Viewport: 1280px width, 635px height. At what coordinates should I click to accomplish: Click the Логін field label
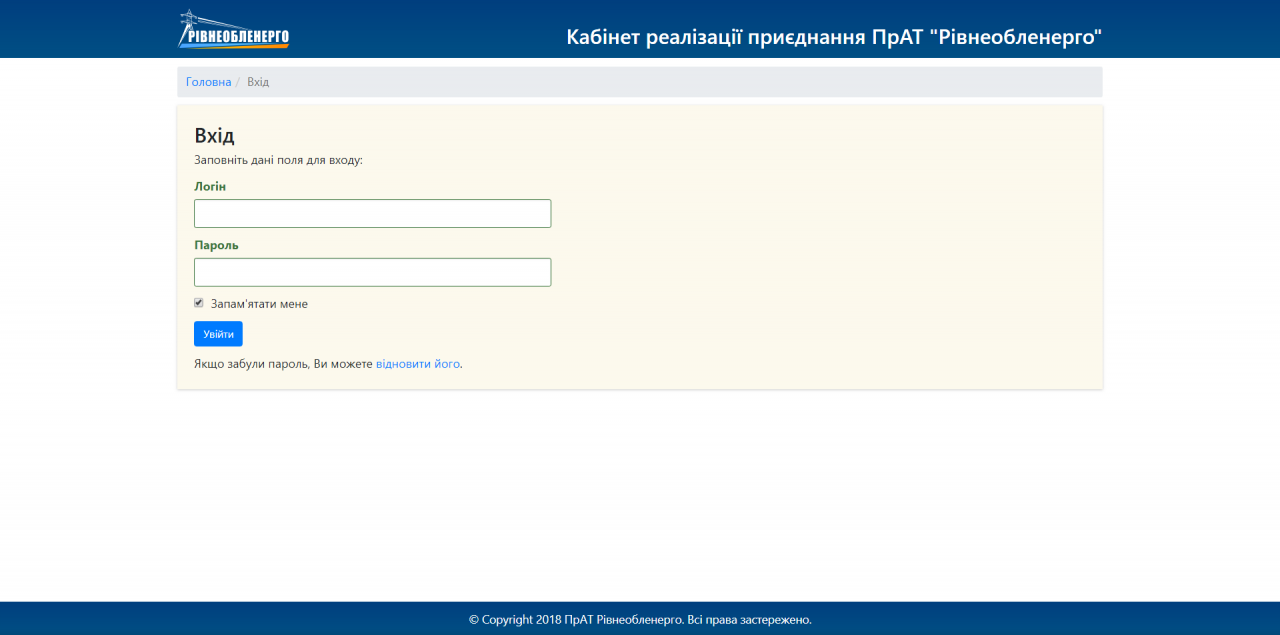click(210, 186)
